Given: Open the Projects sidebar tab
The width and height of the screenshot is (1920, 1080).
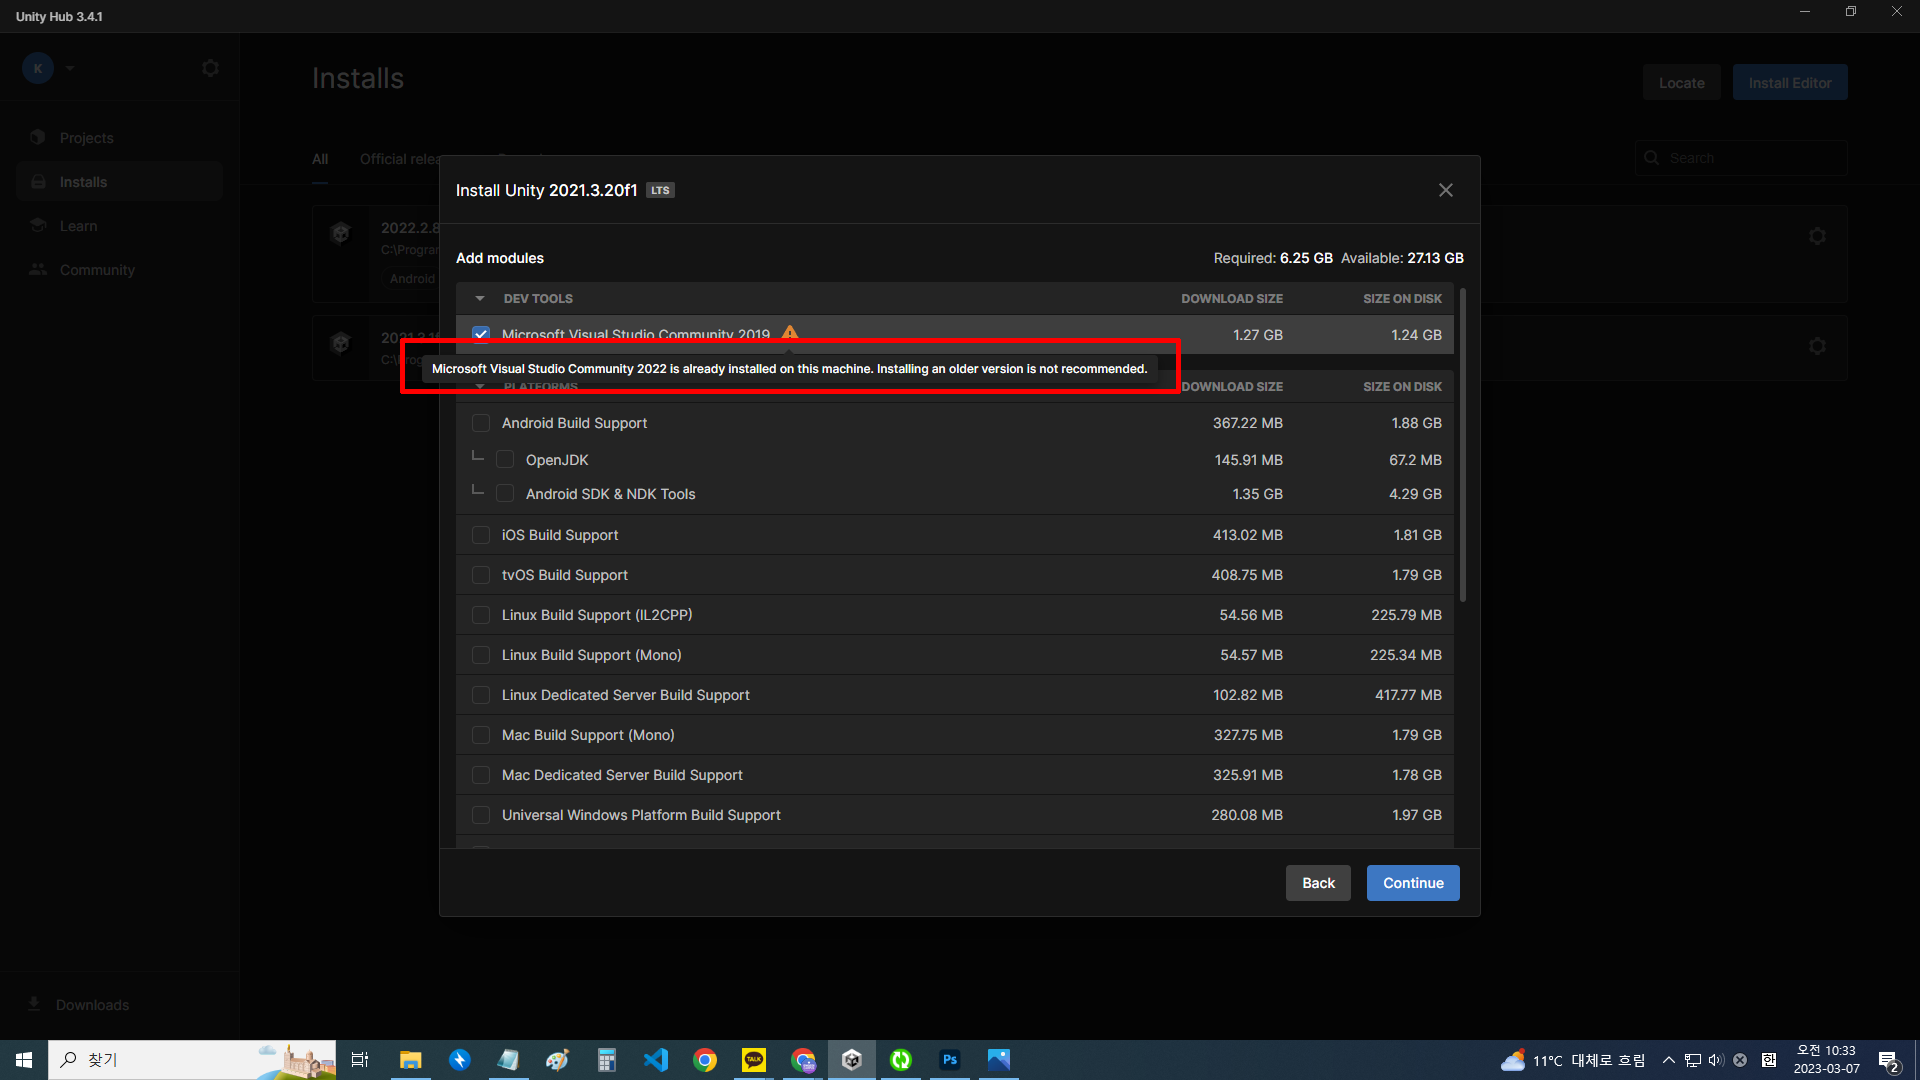Looking at the screenshot, I should (x=119, y=138).
